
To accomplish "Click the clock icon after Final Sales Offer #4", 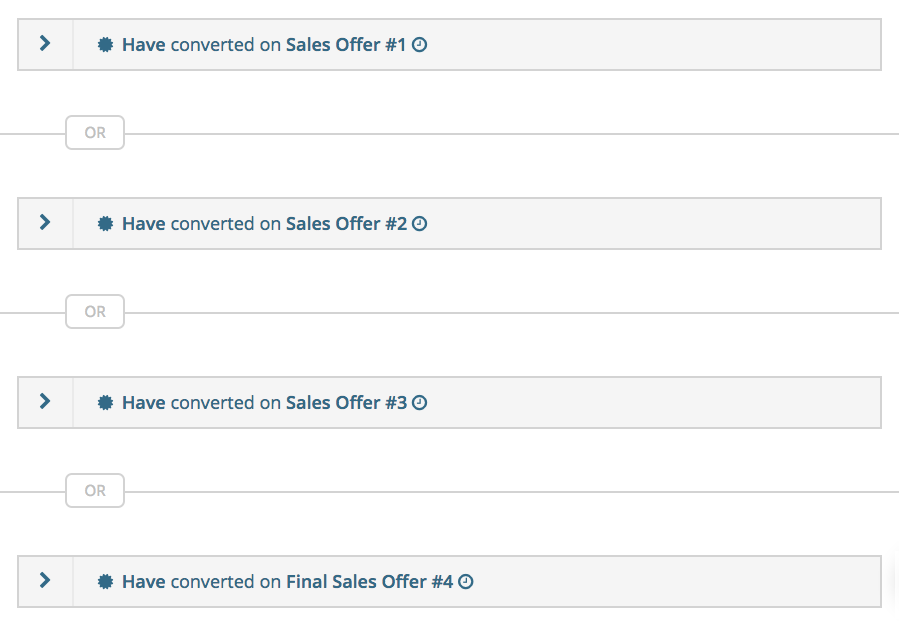I will 466,582.
